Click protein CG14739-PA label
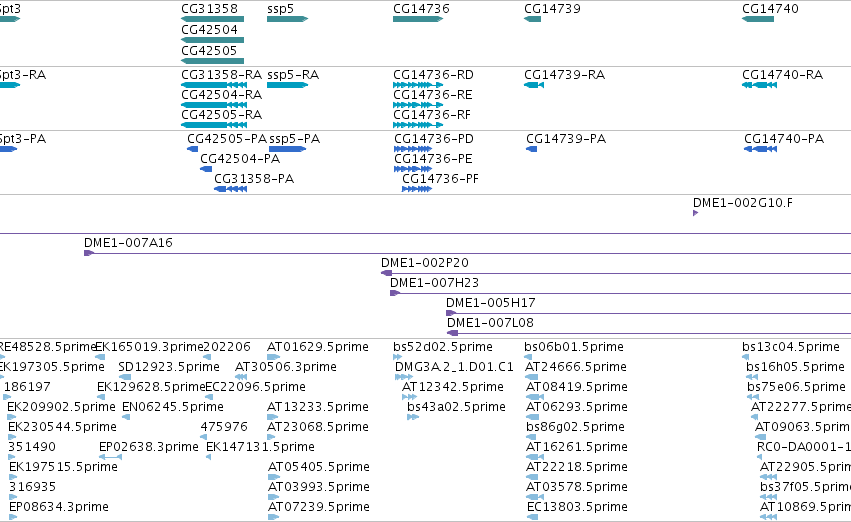 tap(566, 139)
